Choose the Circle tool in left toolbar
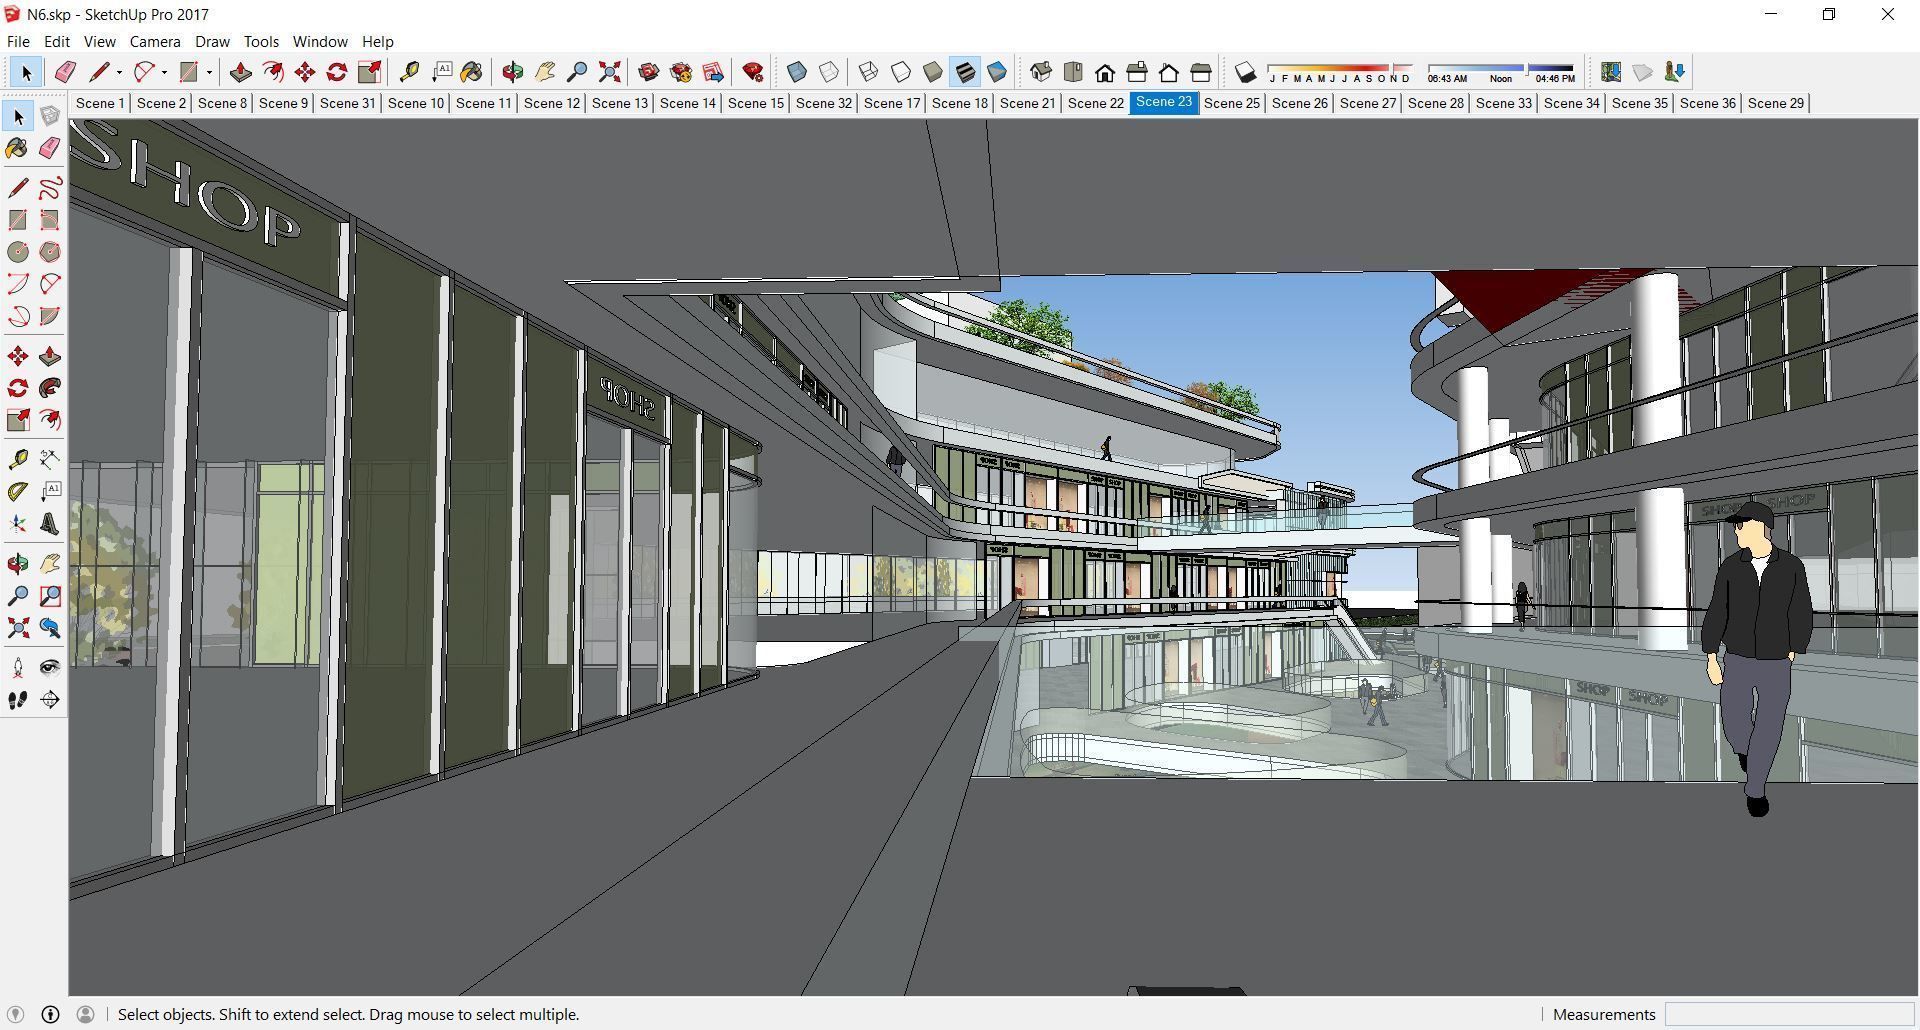Screen dimensions: 1920x1030 (18, 252)
